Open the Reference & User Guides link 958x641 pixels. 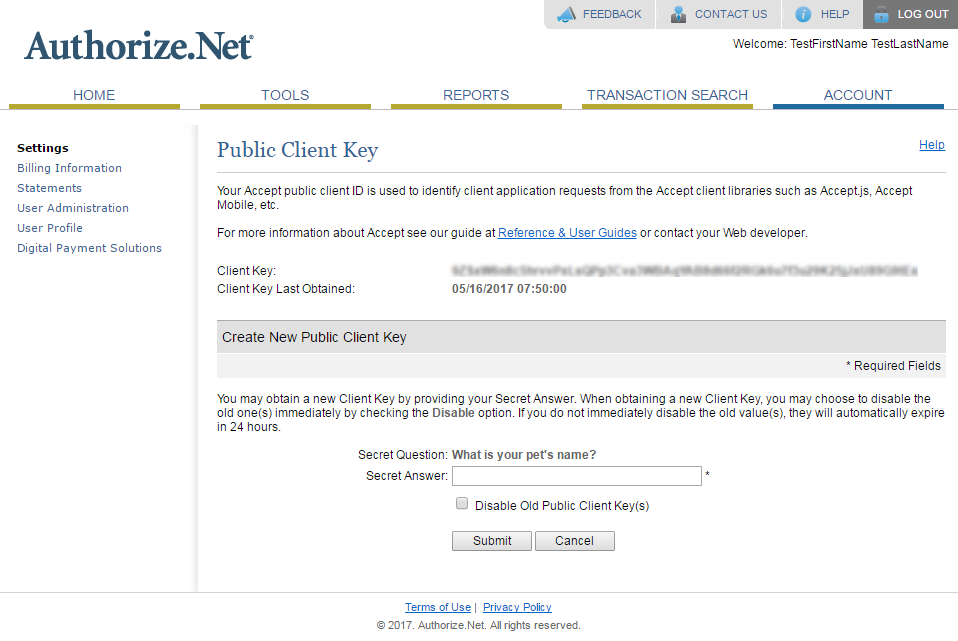(567, 233)
